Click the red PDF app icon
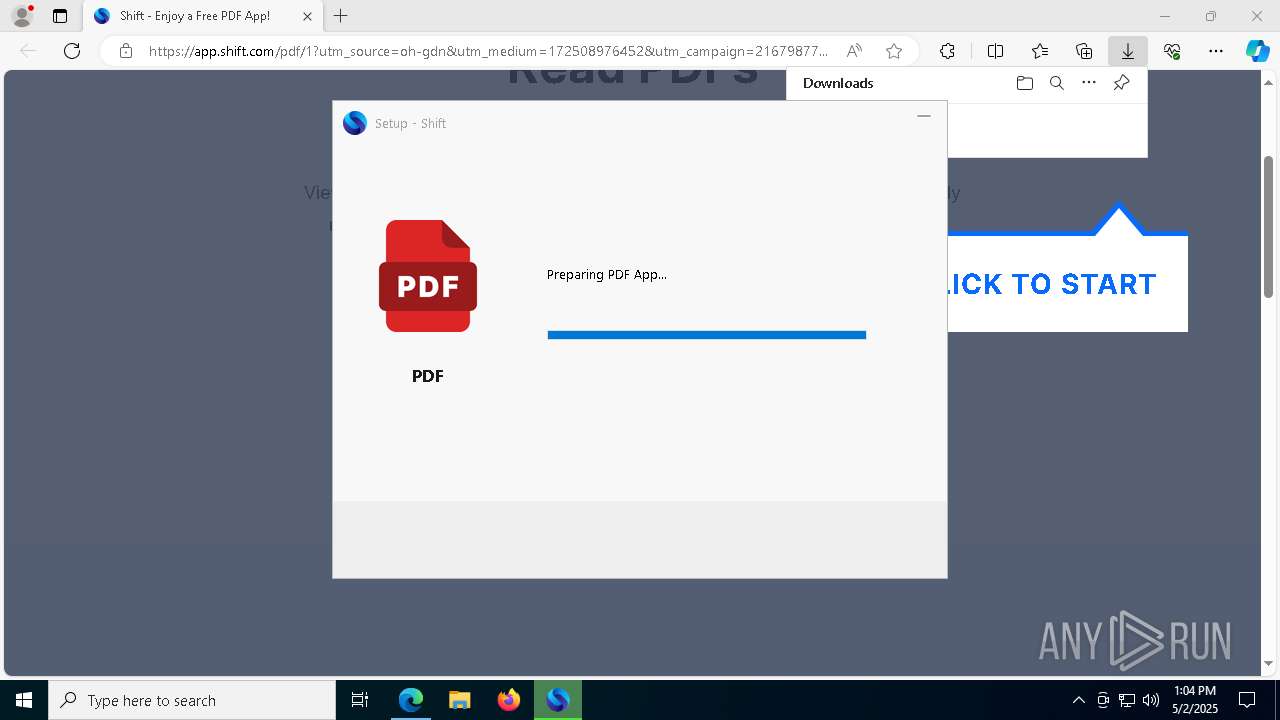Screen dimensions: 1280x720 coord(428,276)
